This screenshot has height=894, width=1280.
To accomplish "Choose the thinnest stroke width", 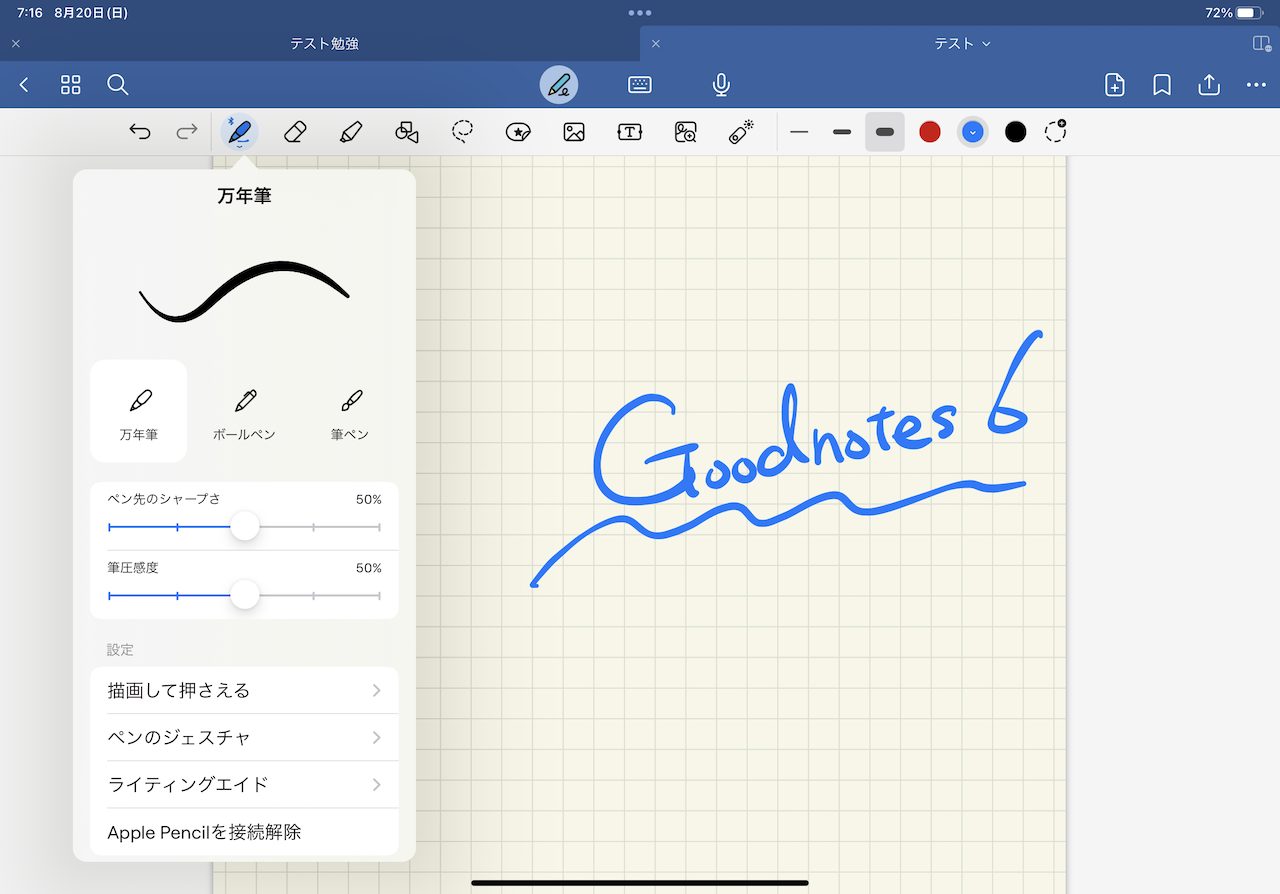I will (799, 132).
